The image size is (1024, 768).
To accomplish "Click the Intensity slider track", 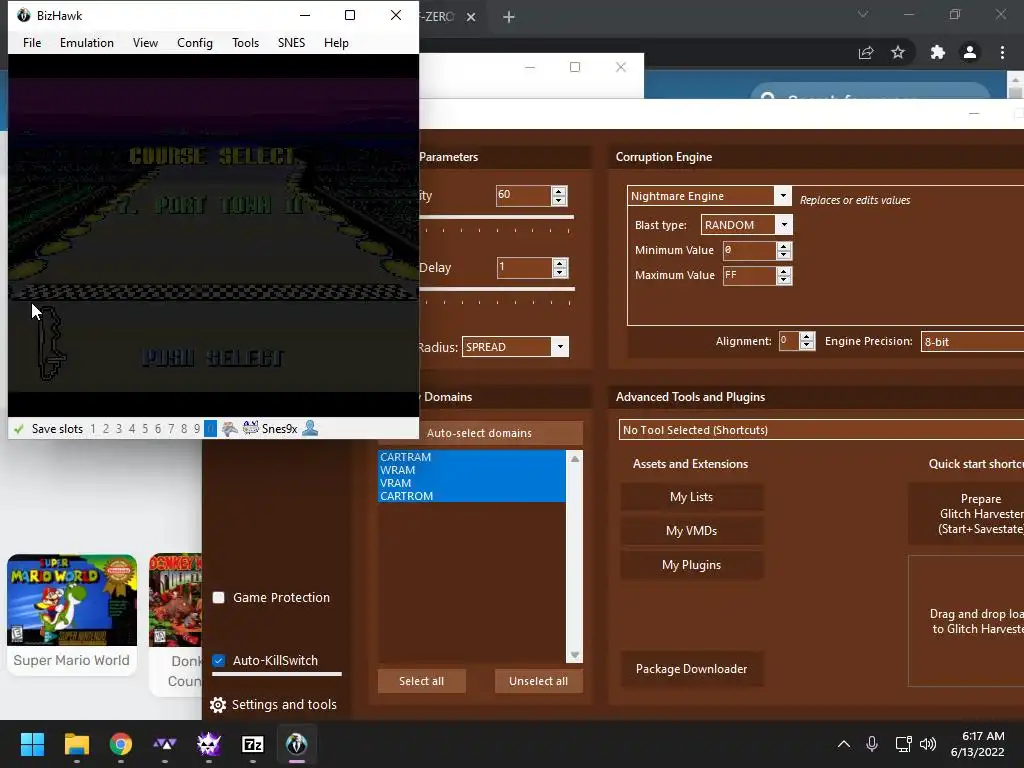I will coord(497,217).
